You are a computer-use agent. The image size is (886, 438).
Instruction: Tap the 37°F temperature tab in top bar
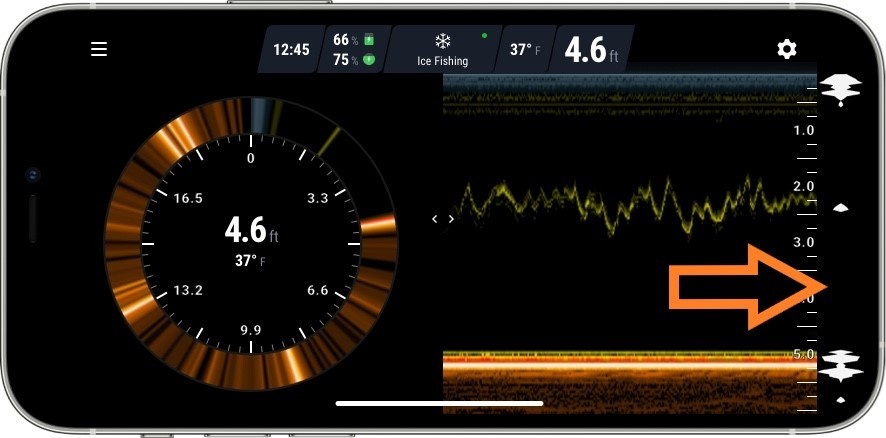523,49
